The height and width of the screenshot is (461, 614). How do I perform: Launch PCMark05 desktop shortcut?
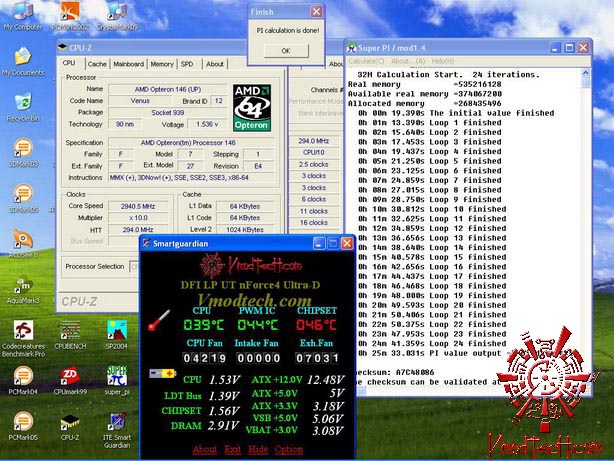point(23,426)
